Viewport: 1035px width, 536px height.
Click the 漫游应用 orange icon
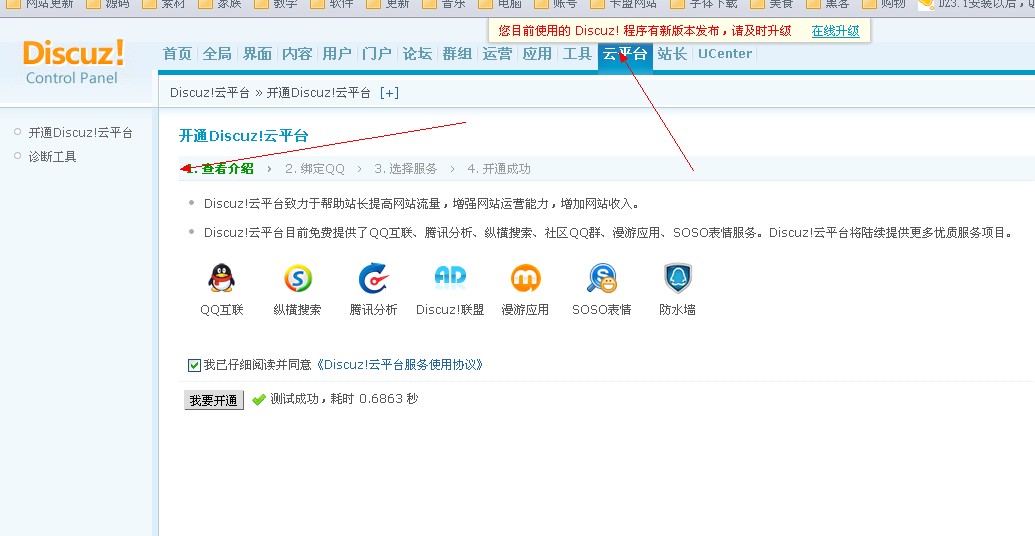525,278
